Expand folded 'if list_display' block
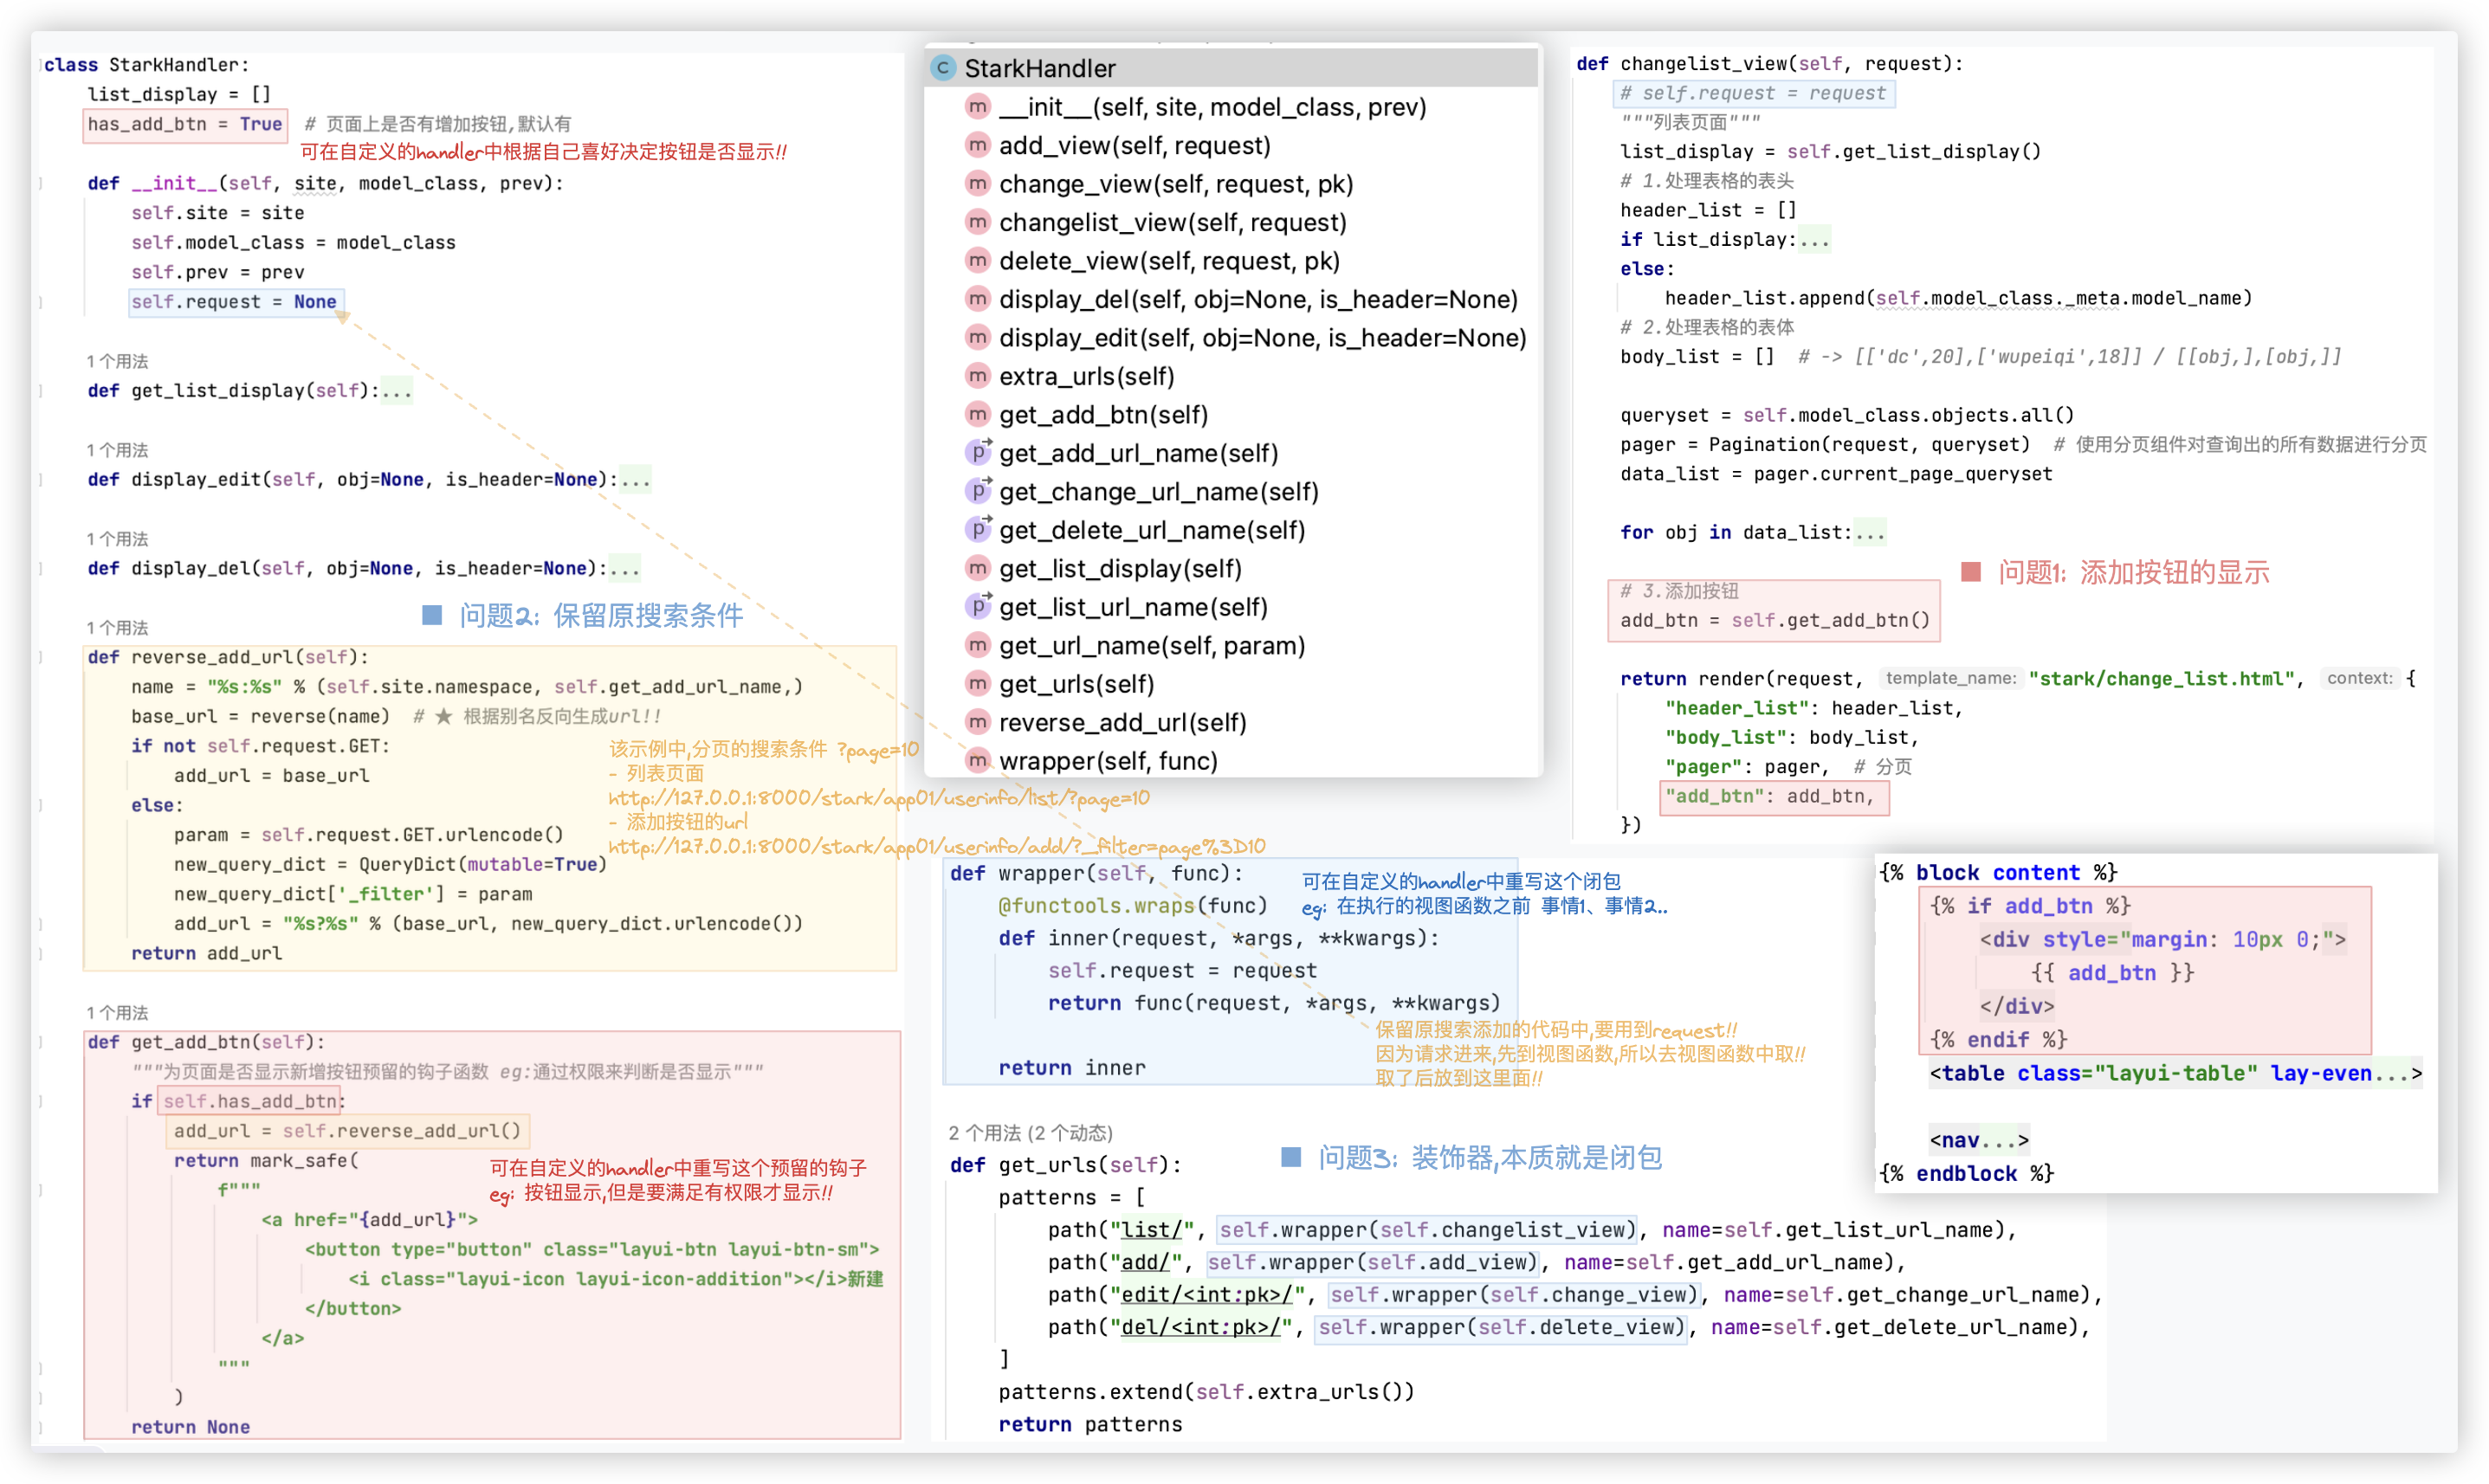Screen dimensions: 2489x1484 (x=1814, y=240)
